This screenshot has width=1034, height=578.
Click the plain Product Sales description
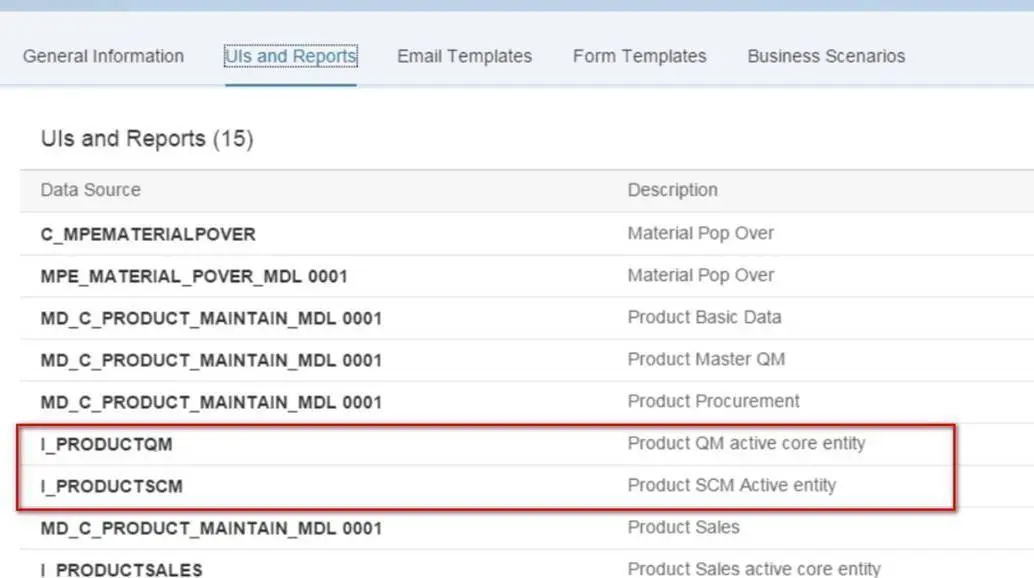683,527
